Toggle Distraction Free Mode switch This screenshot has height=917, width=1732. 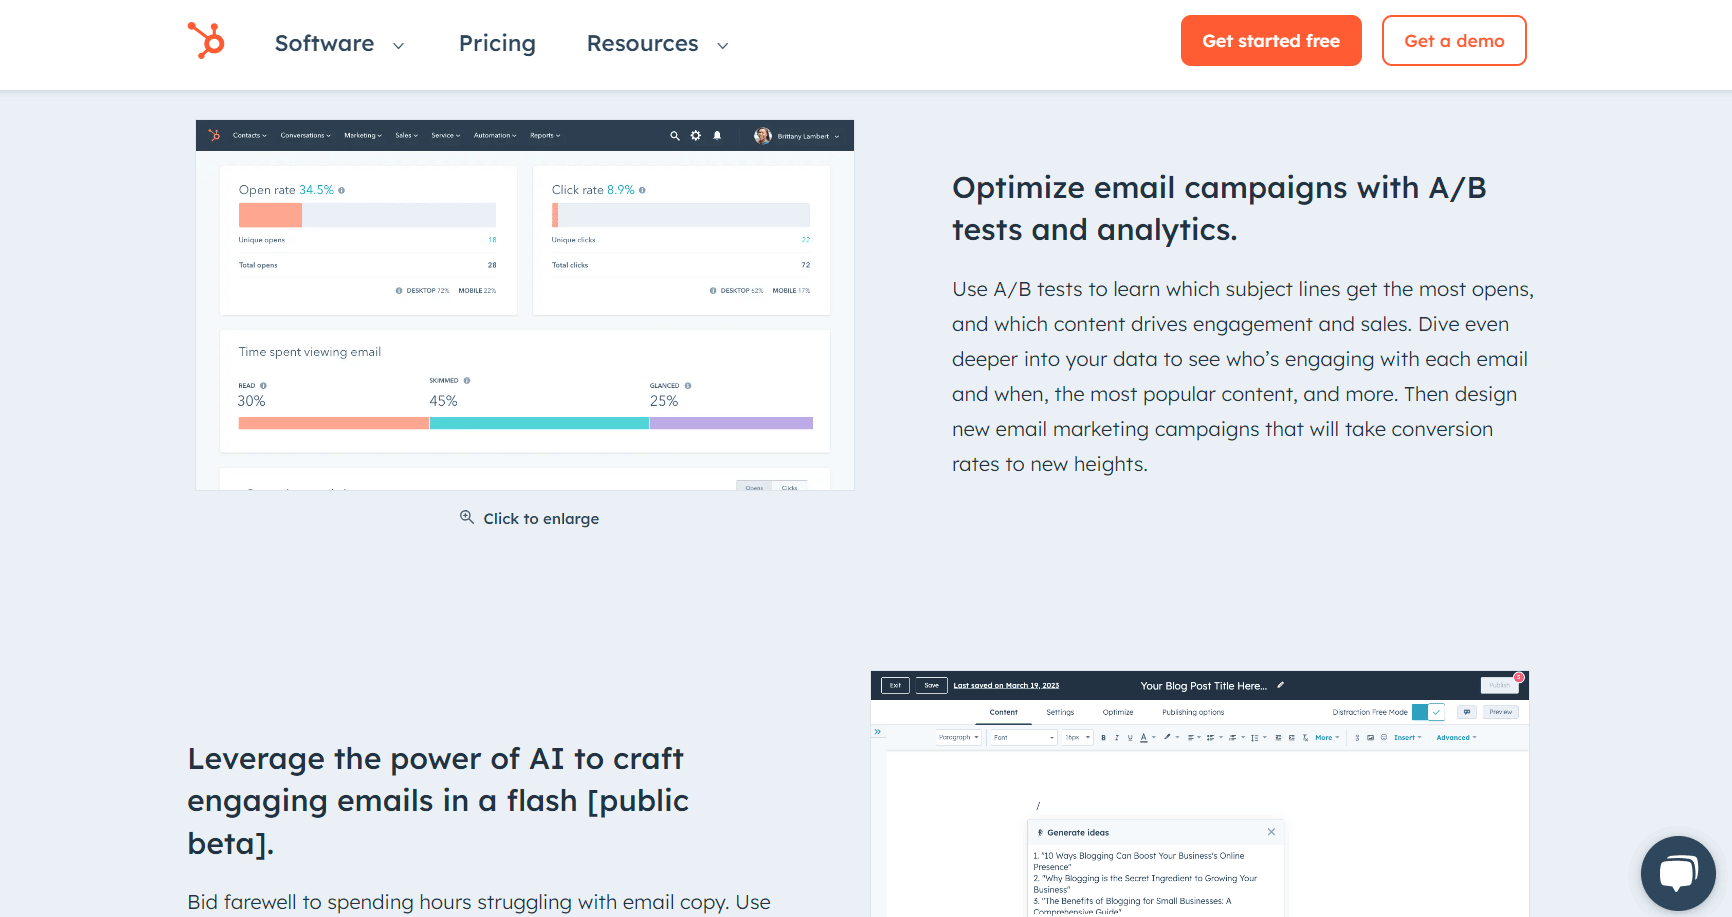[x=1428, y=712]
